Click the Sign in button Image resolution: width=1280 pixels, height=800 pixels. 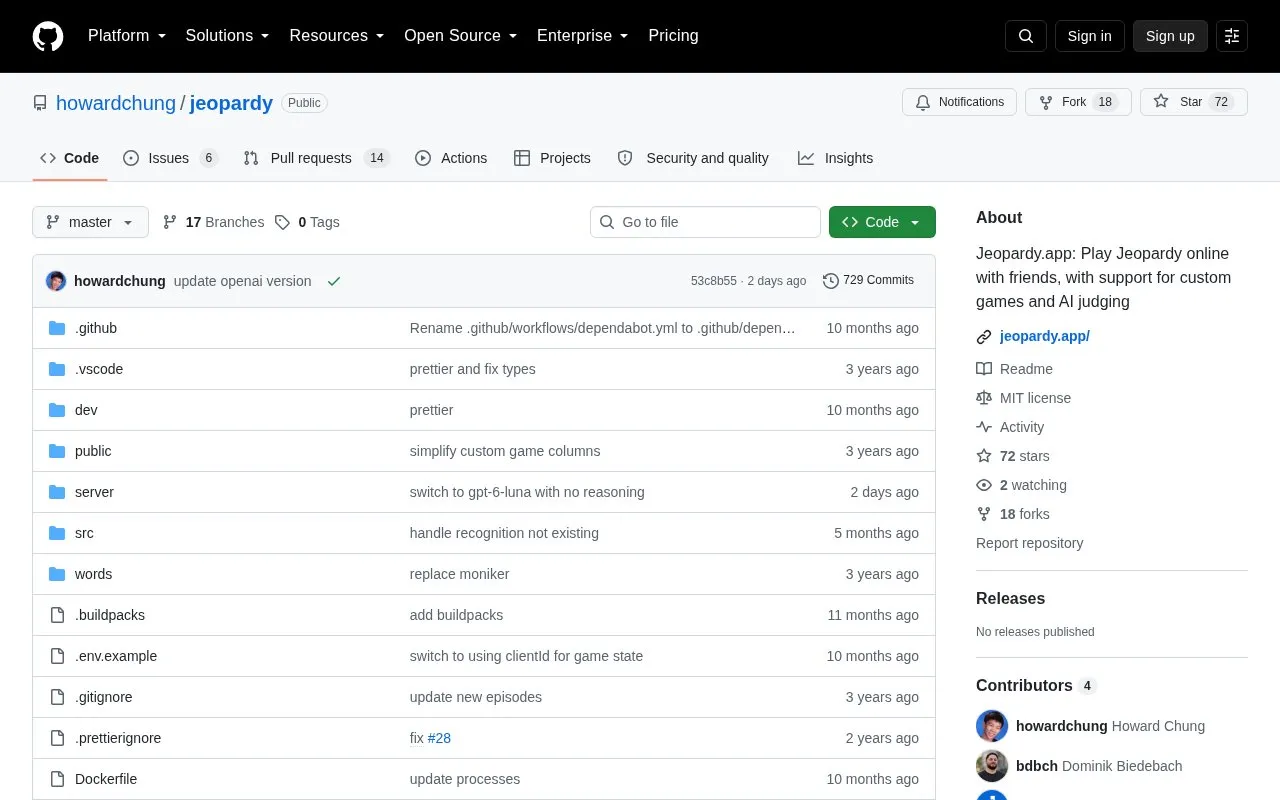pos(1089,36)
